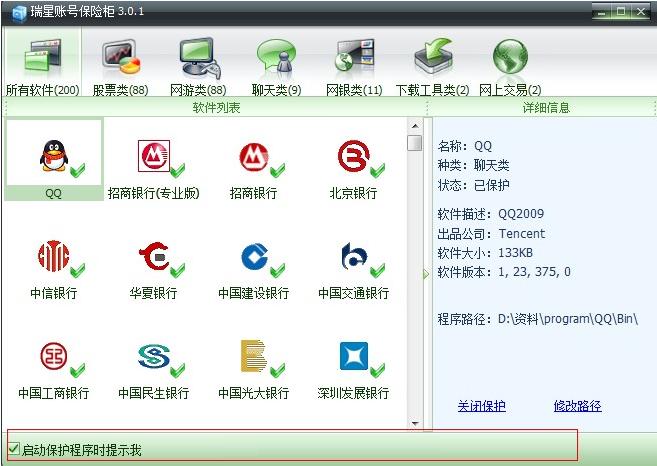Select the 中国光大银行 icon
The image size is (657, 466).
pyautogui.click(x=253, y=356)
